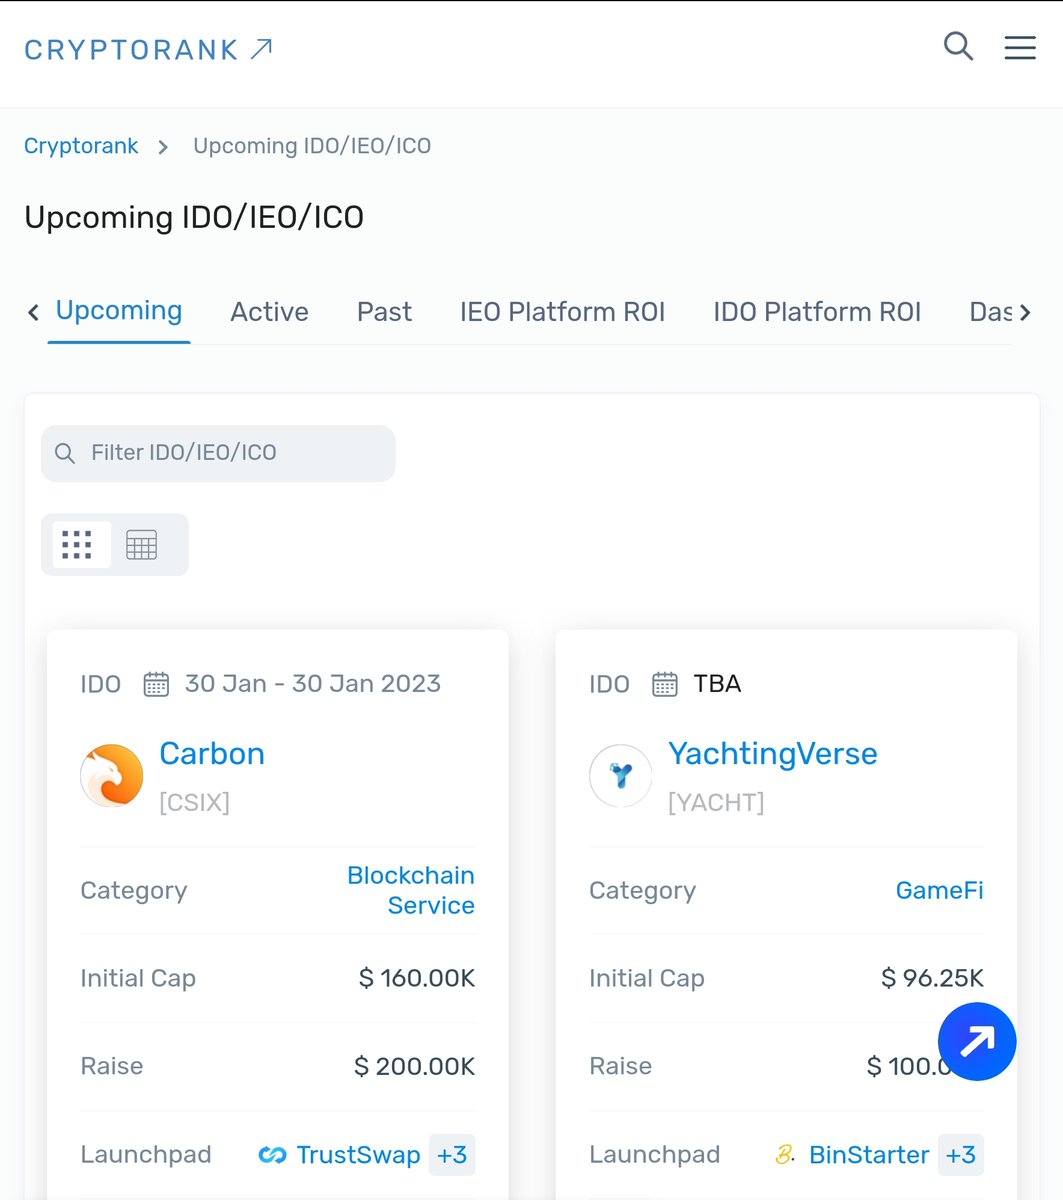Viewport: 1063px width, 1200px height.
Task: Open the YachtingVerse project link
Action: (773, 753)
